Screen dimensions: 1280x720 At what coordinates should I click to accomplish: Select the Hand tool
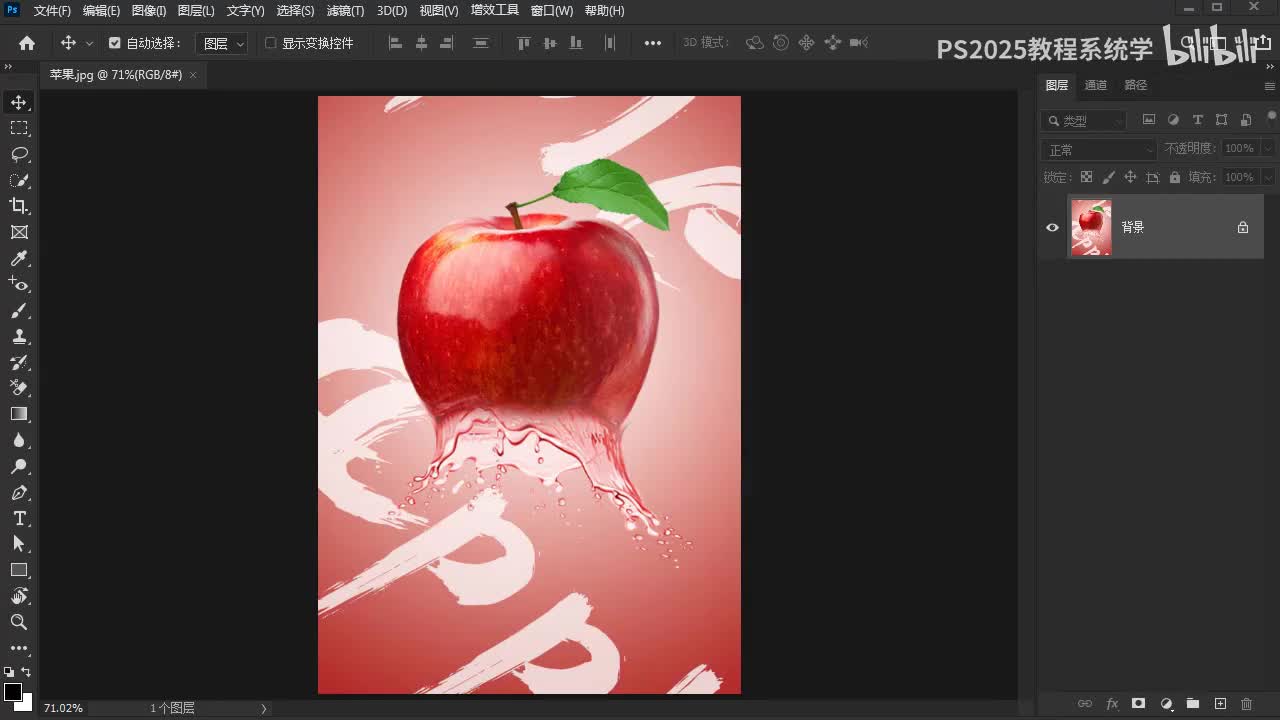click(x=19, y=596)
